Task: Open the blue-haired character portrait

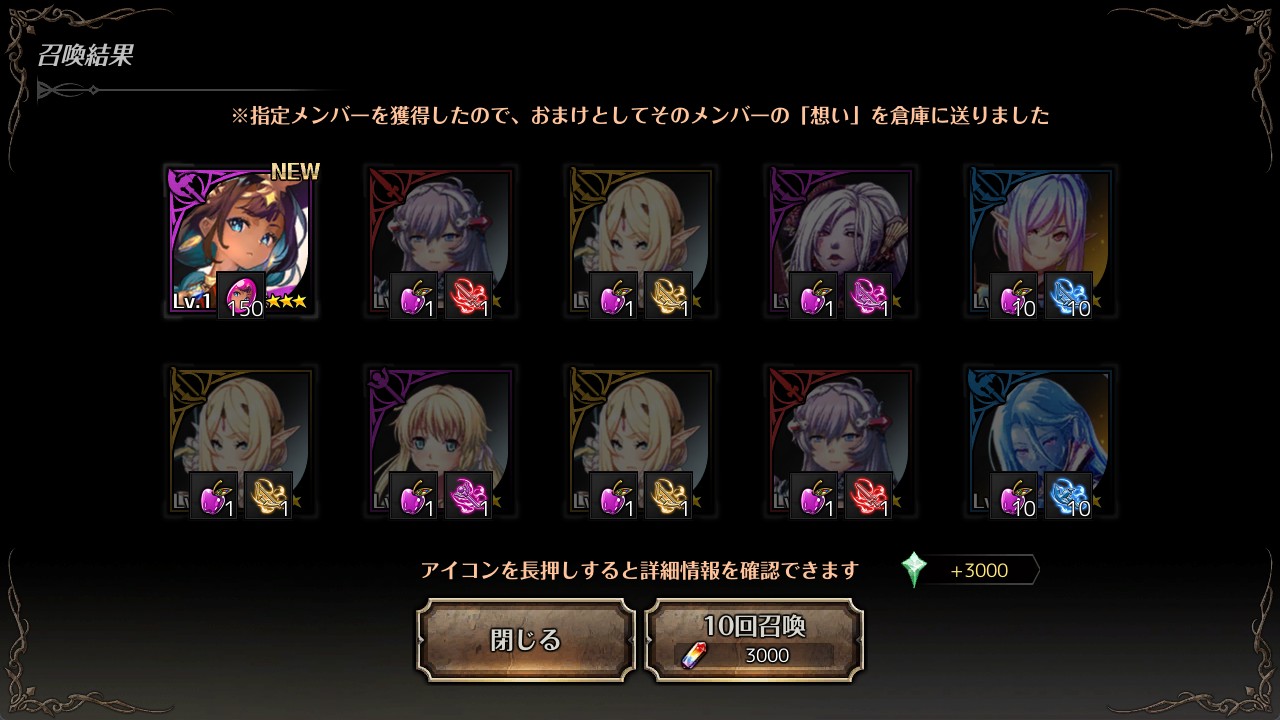Action: click(1040, 441)
